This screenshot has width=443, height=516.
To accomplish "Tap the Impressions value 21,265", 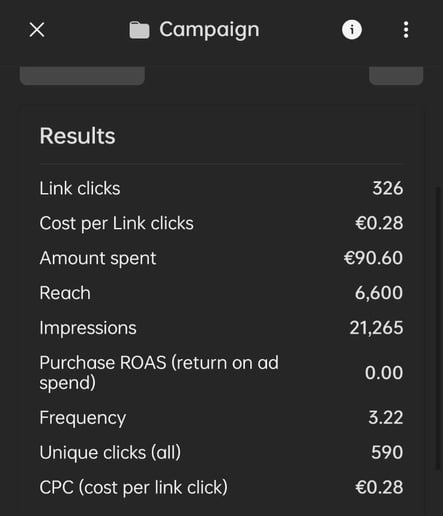I will 376,328.
